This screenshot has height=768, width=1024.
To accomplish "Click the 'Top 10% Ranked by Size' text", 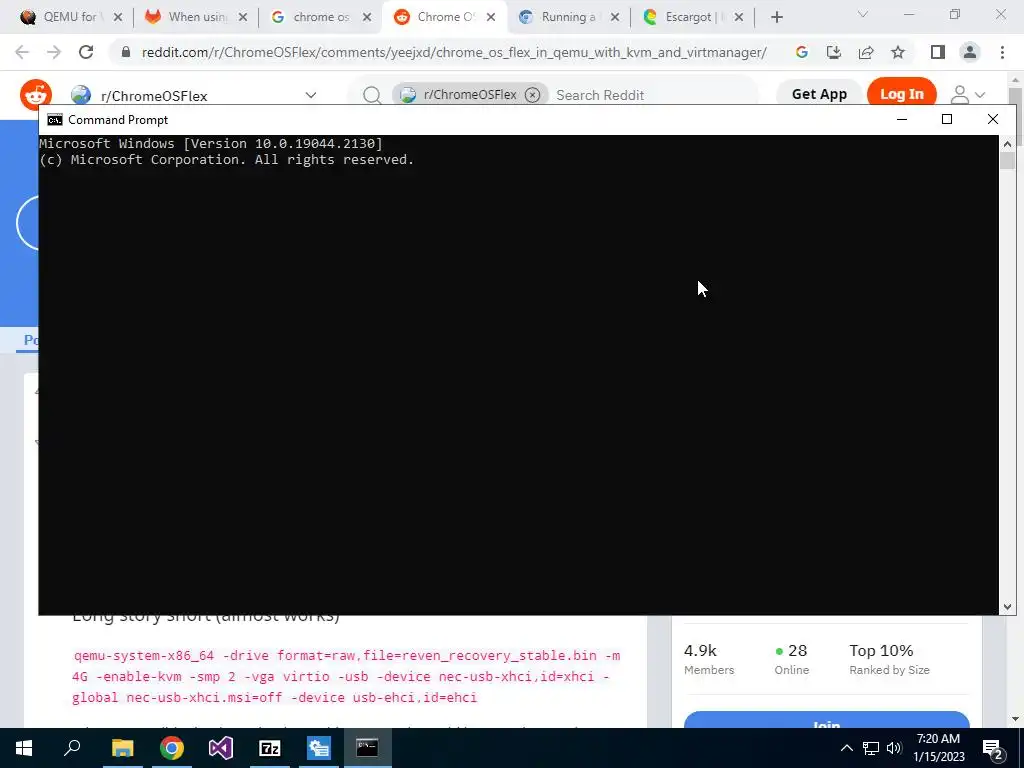I will click(x=889, y=660).
